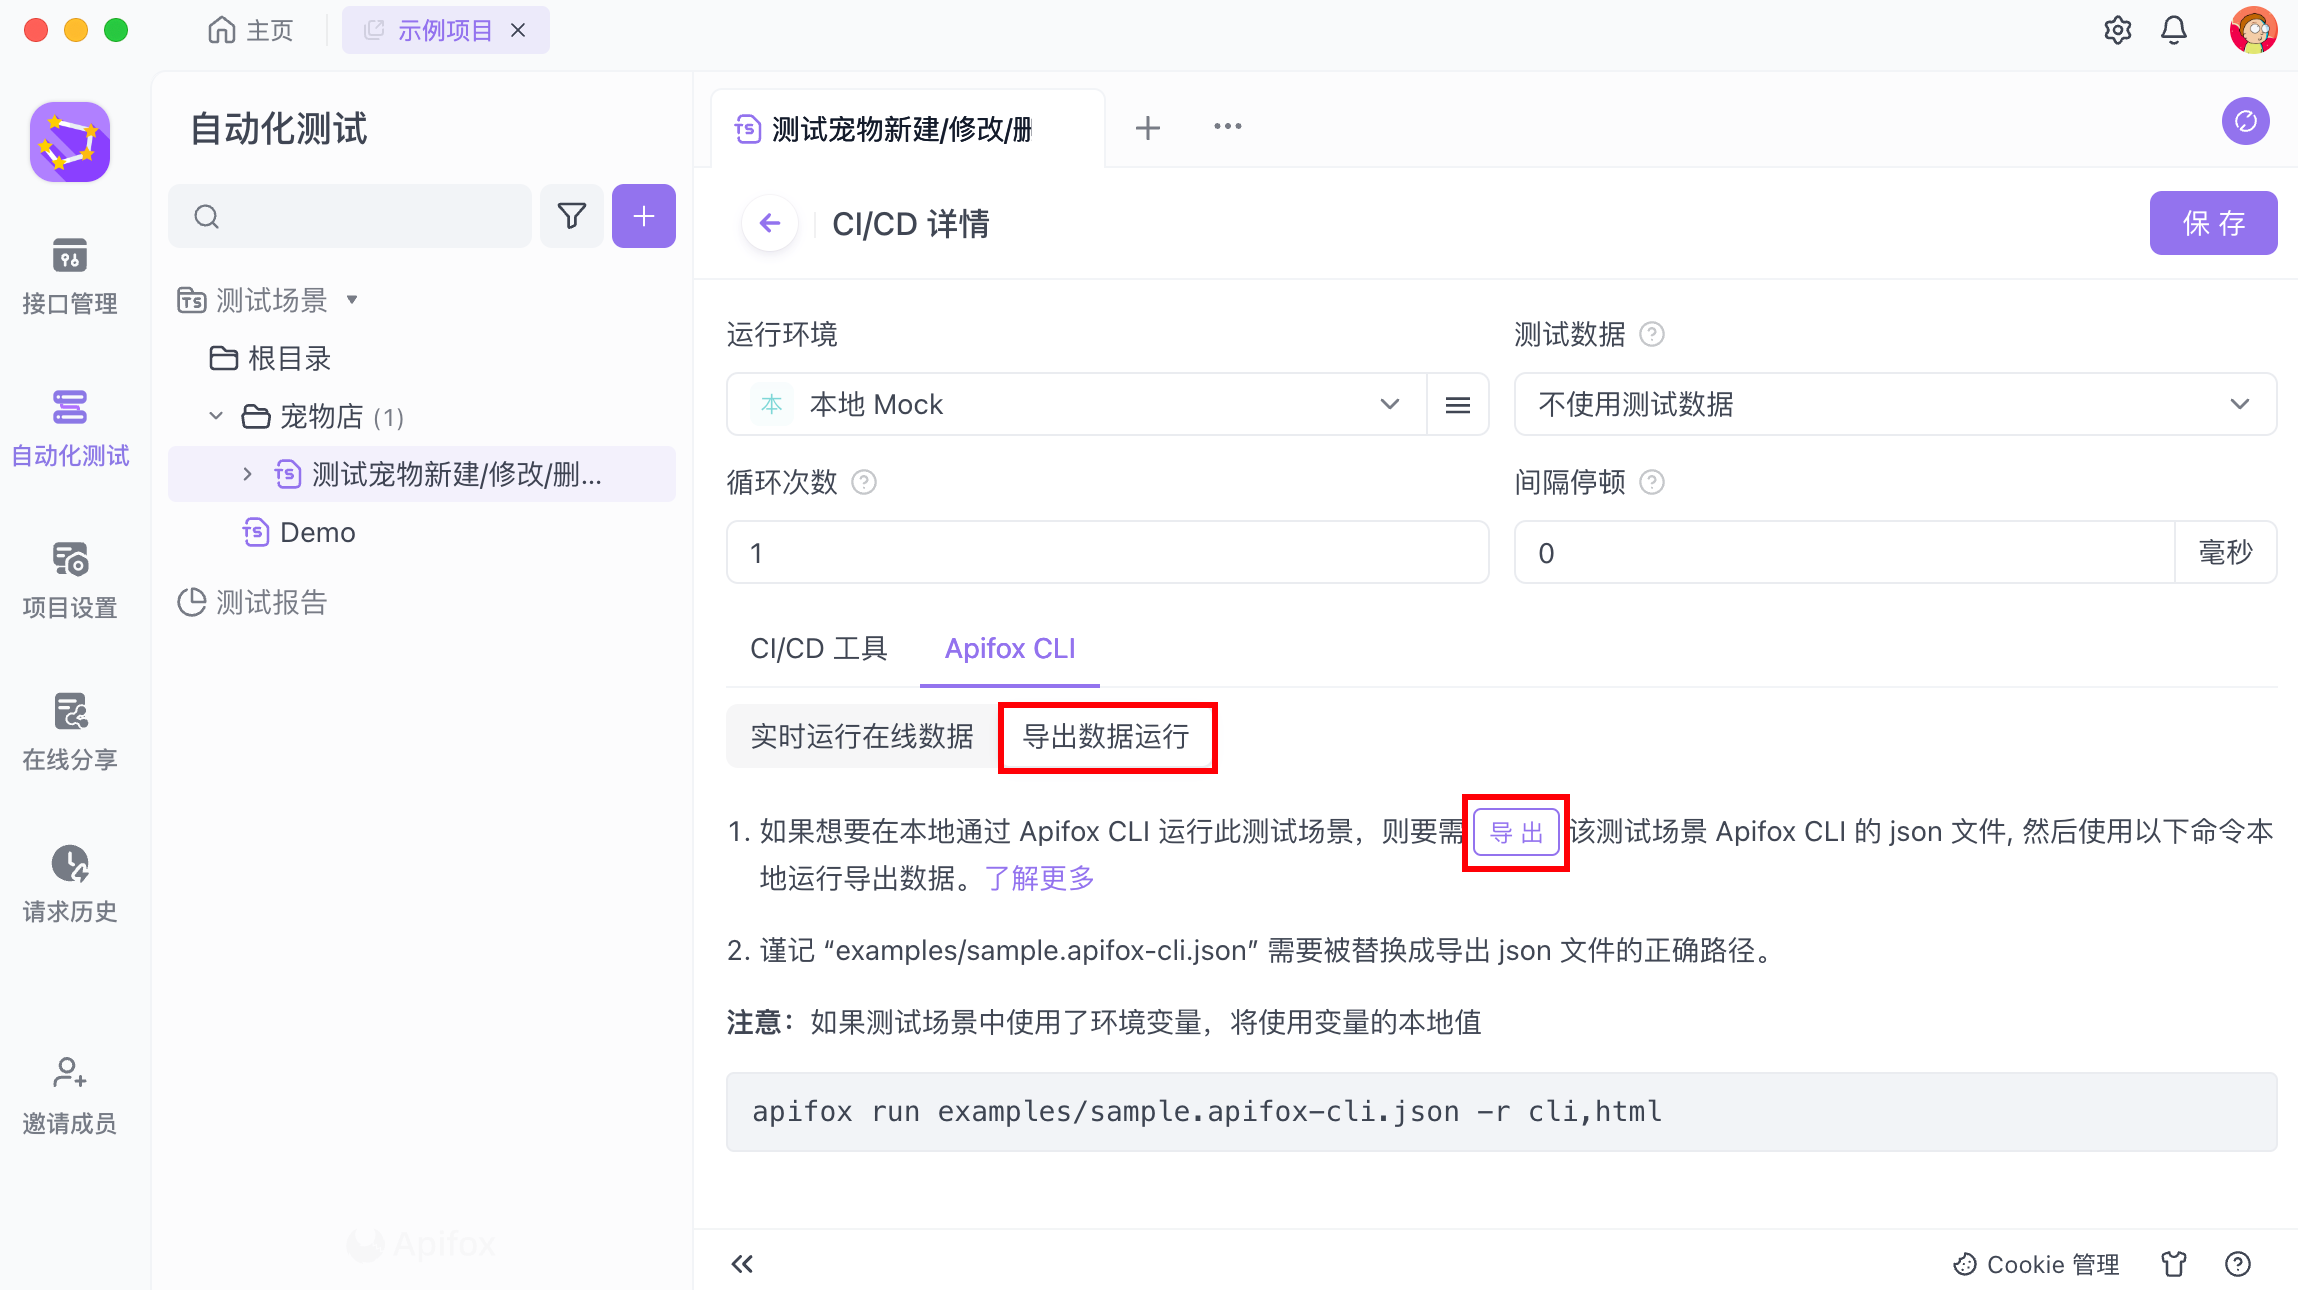Open 项目设置 in the left sidebar
The height and width of the screenshot is (1290, 2298).
(x=69, y=580)
